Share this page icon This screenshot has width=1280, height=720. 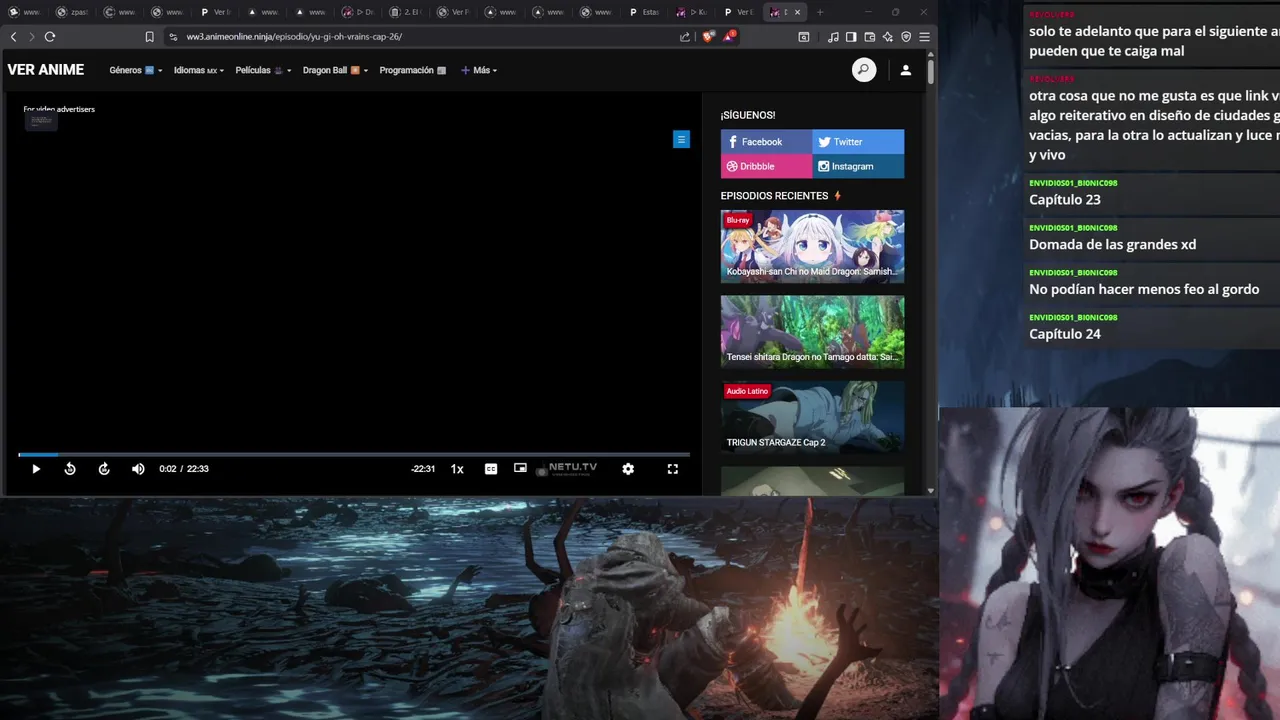coord(685,37)
